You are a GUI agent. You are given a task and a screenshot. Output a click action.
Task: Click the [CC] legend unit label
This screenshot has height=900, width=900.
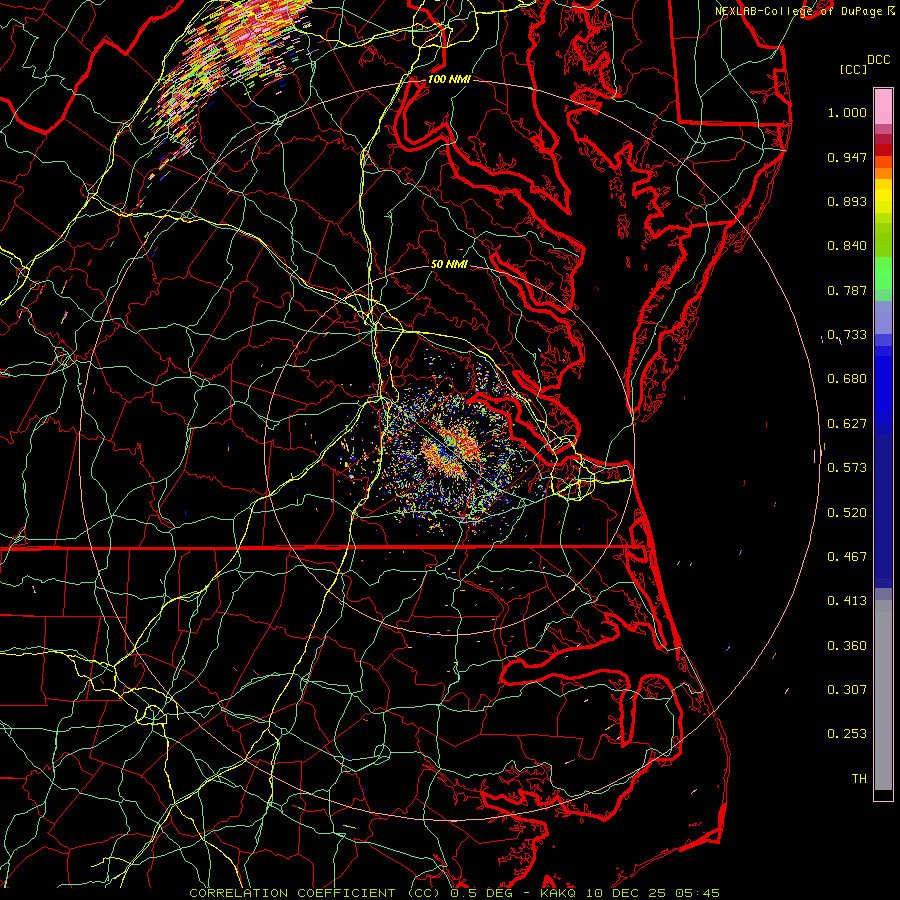(x=854, y=69)
